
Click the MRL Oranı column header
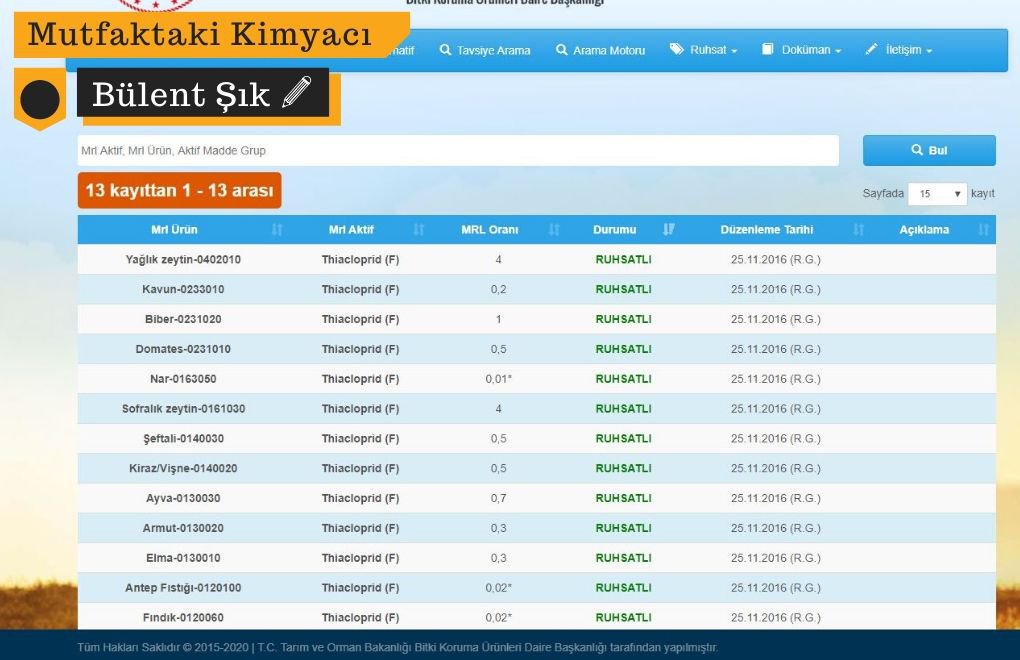[x=490, y=230]
